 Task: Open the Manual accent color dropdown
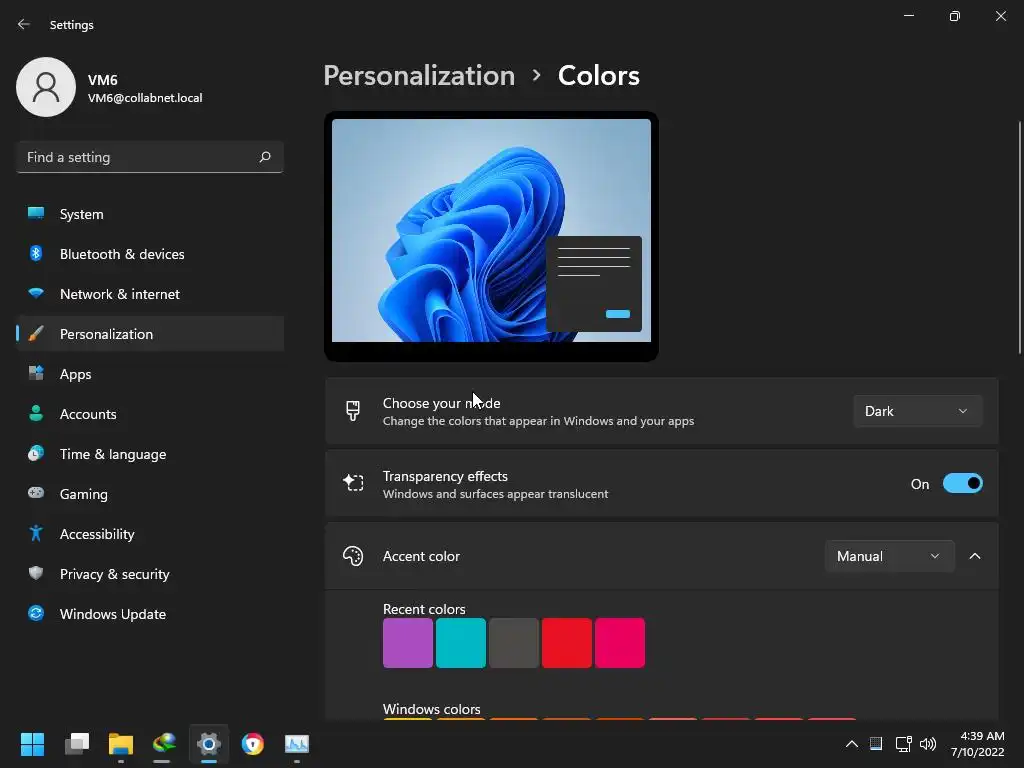coord(889,556)
